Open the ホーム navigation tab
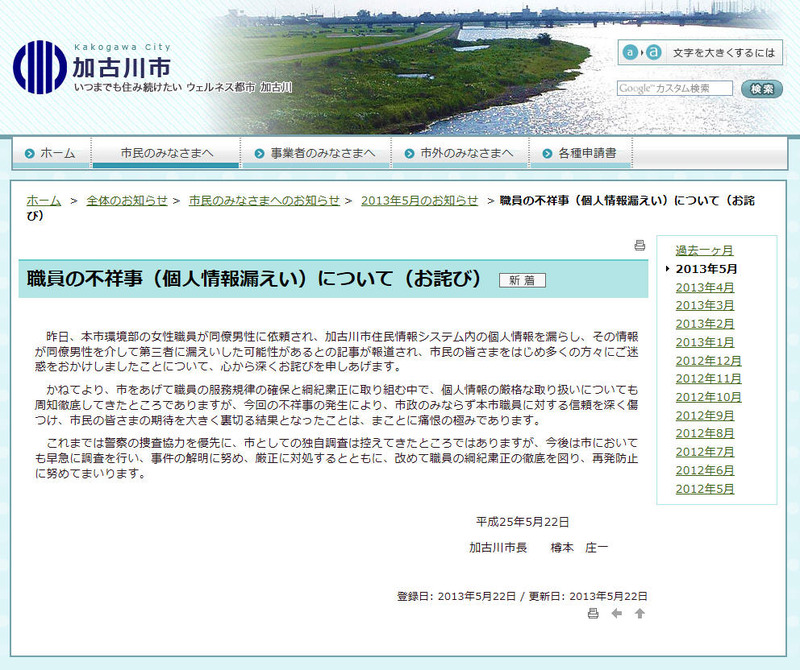 pyautogui.click(x=51, y=153)
